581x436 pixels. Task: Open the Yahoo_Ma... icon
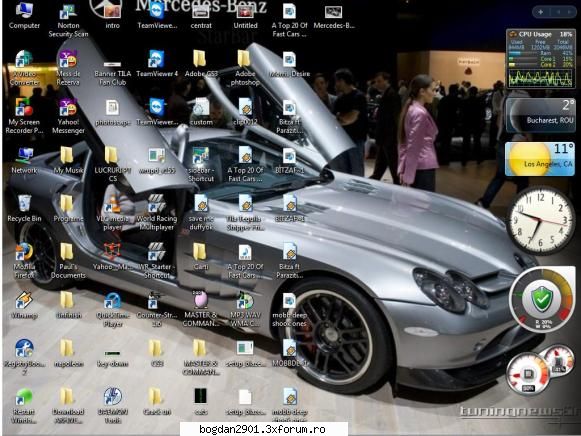112,257
